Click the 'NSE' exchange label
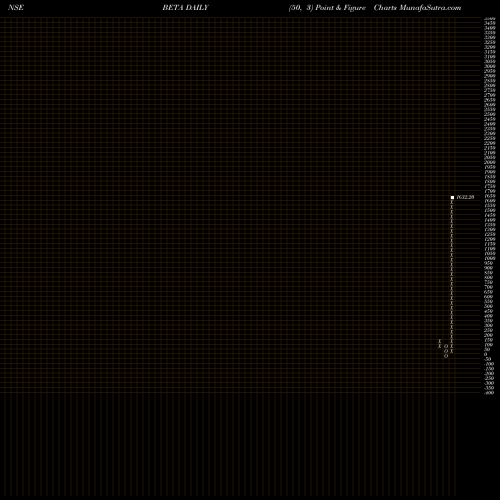Image resolution: width=500 pixels, height=500 pixels. pos(16,8)
